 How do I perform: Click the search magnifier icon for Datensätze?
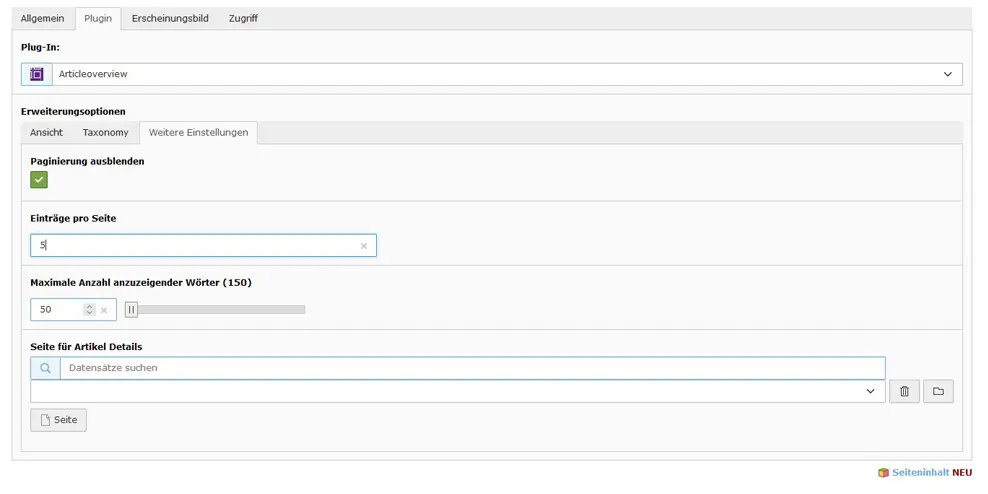click(x=45, y=368)
